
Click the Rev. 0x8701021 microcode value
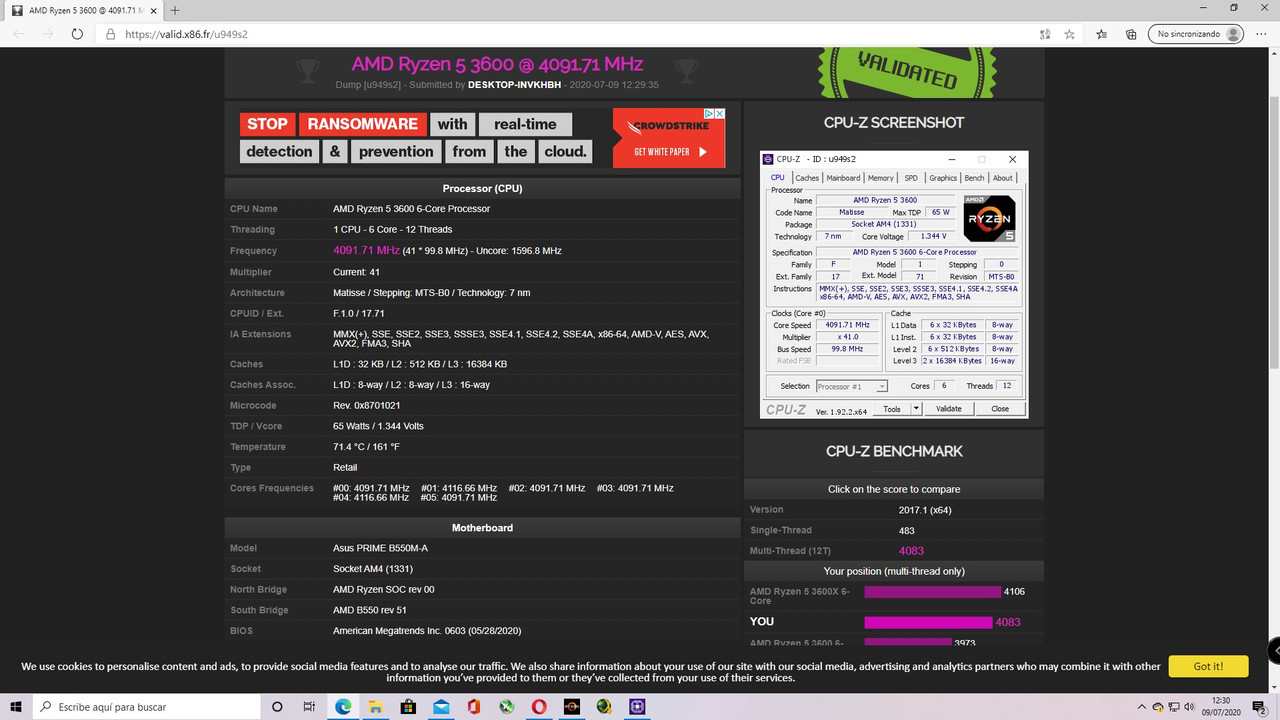click(367, 405)
